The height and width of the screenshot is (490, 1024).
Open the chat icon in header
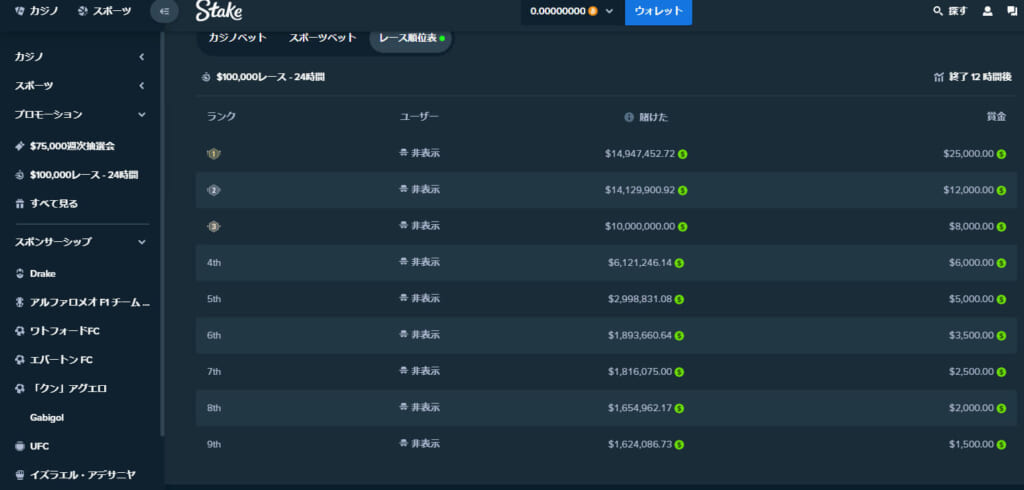click(1012, 11)
